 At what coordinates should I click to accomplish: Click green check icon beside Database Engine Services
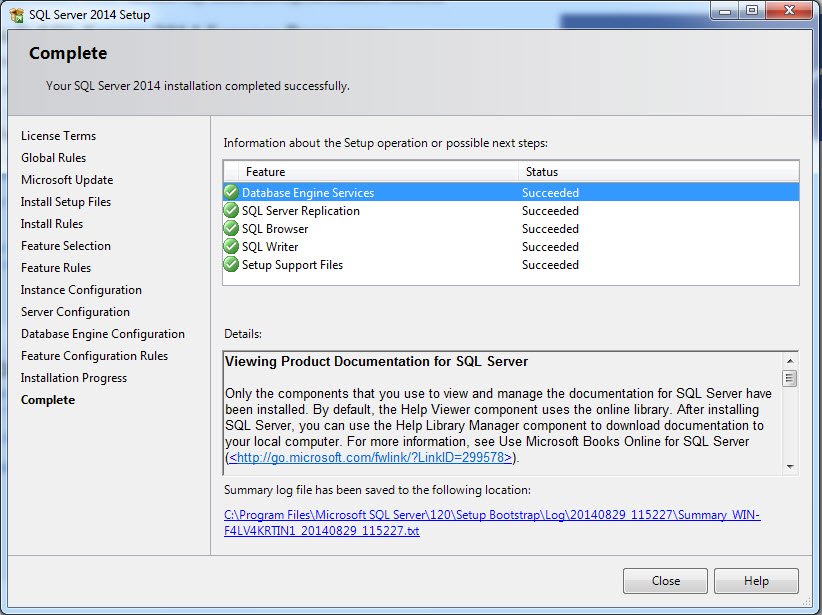(231, 192)
